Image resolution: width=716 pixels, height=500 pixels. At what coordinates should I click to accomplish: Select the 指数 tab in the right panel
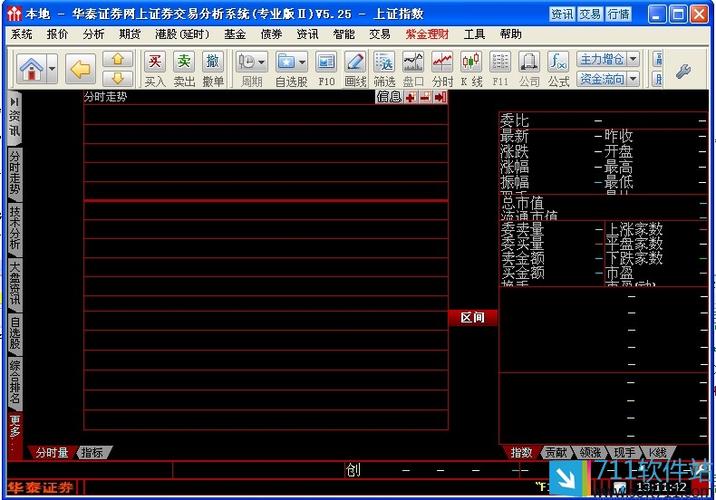pyautogui.click(x=521, y=453)
